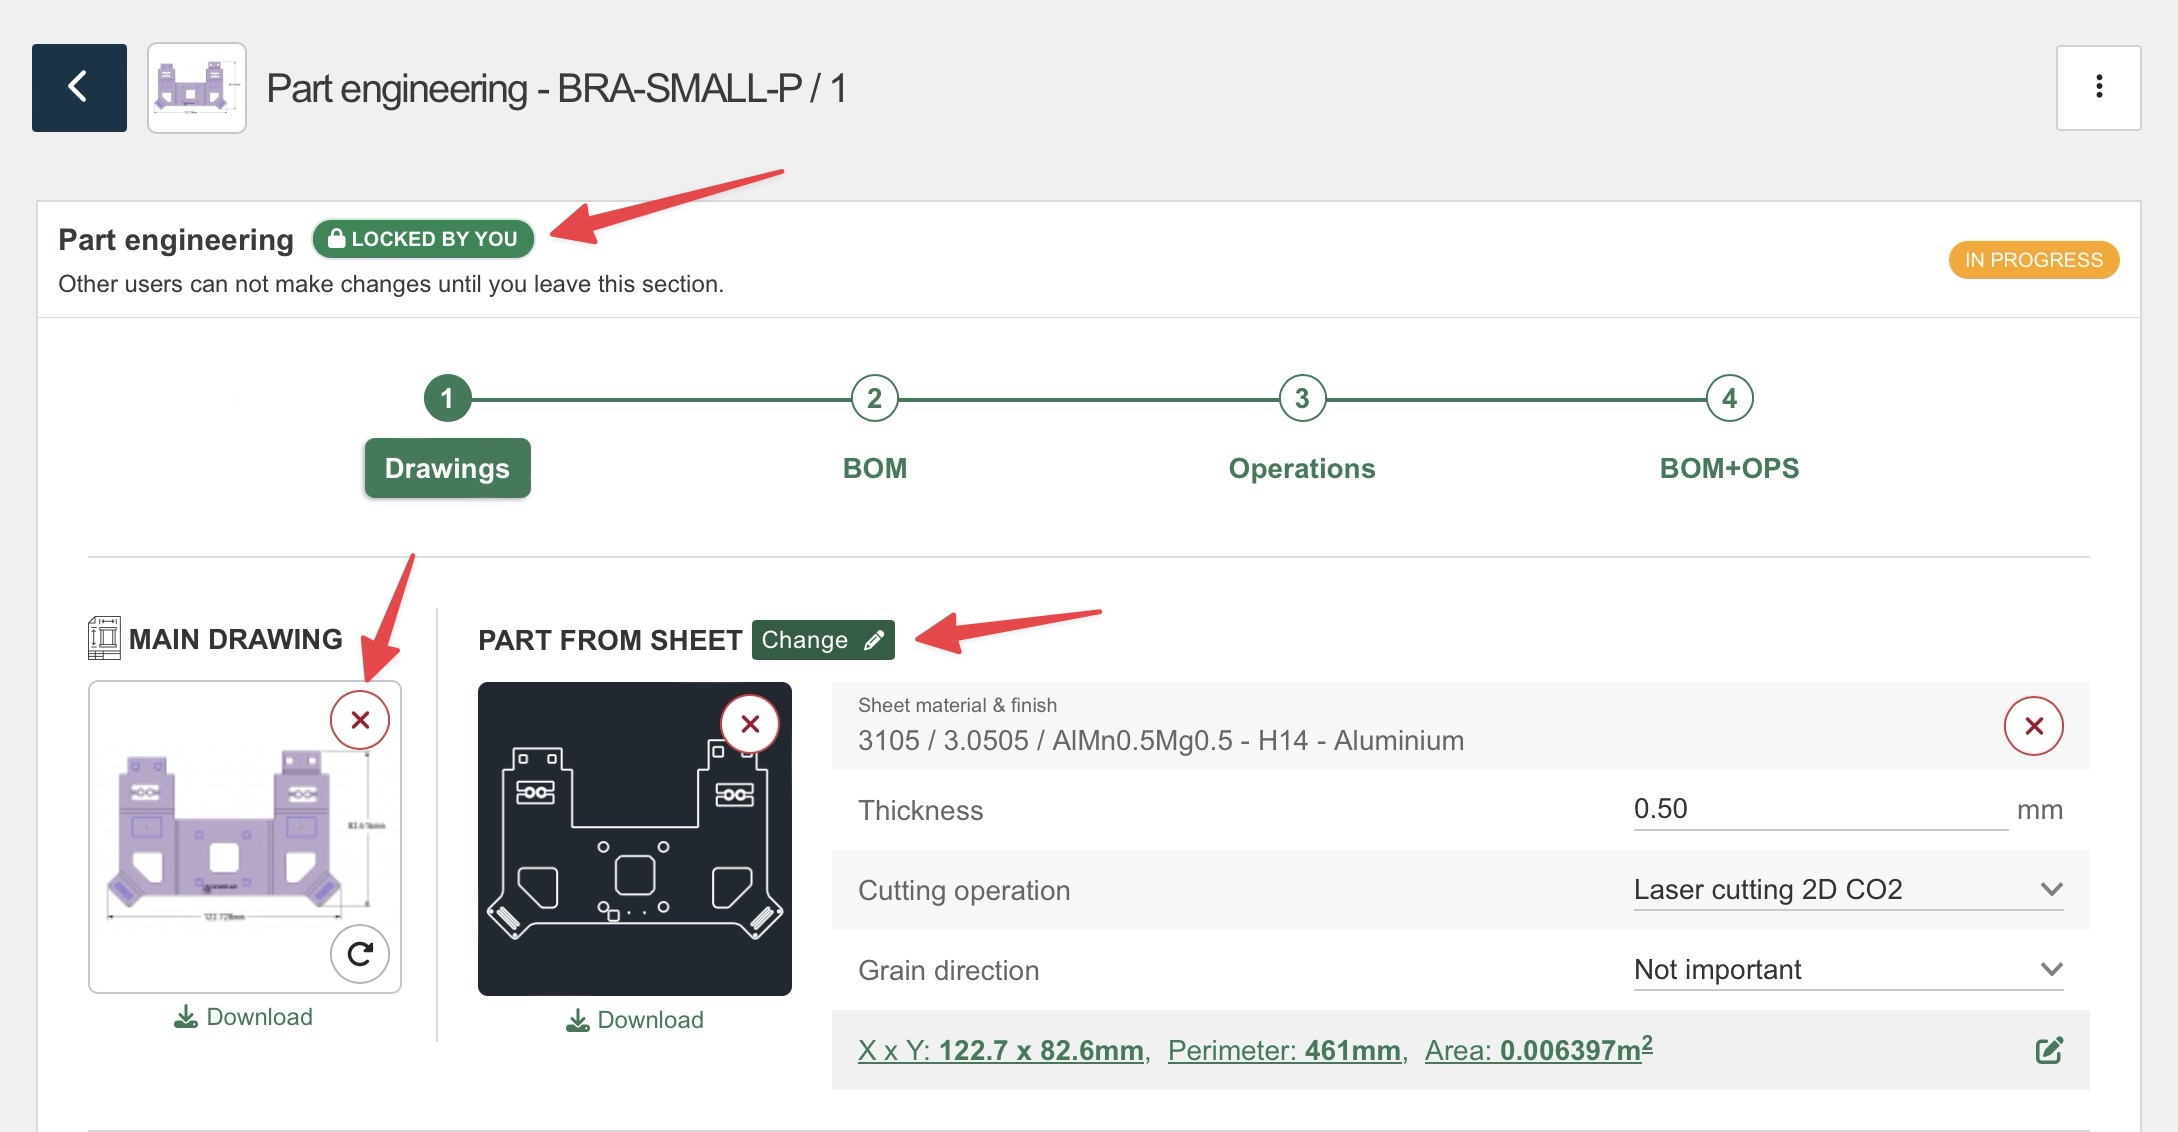Download the main drawing

coord(244,1017)
